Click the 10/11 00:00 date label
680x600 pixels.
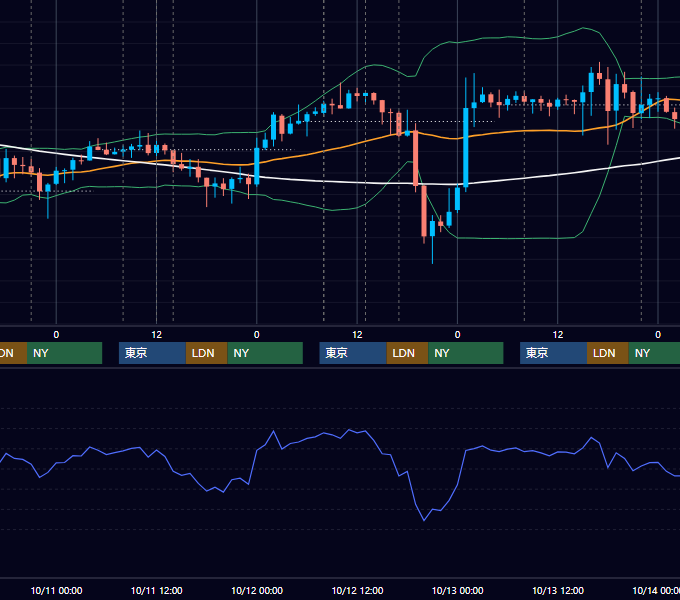pos(56,590)
